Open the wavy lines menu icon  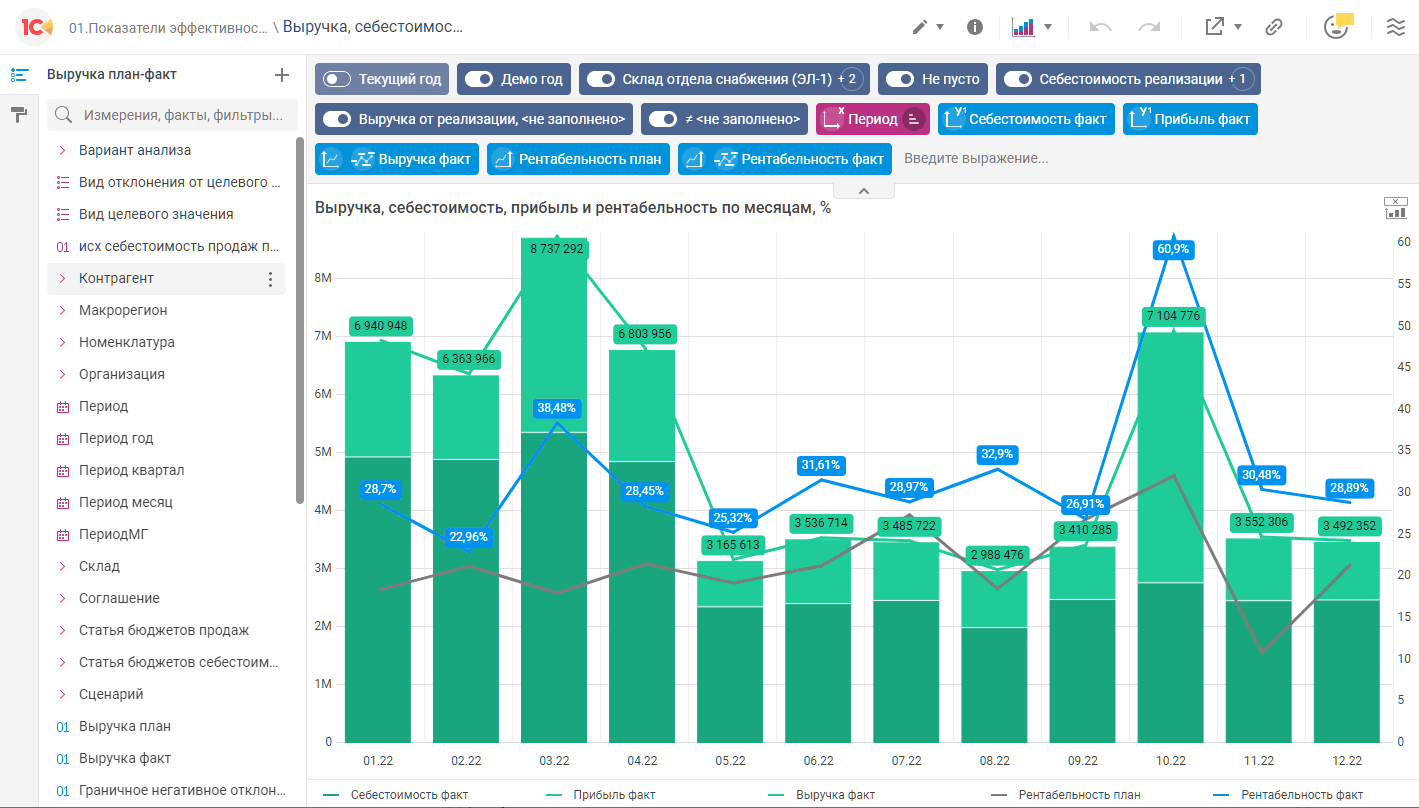tap(1396, 27)
